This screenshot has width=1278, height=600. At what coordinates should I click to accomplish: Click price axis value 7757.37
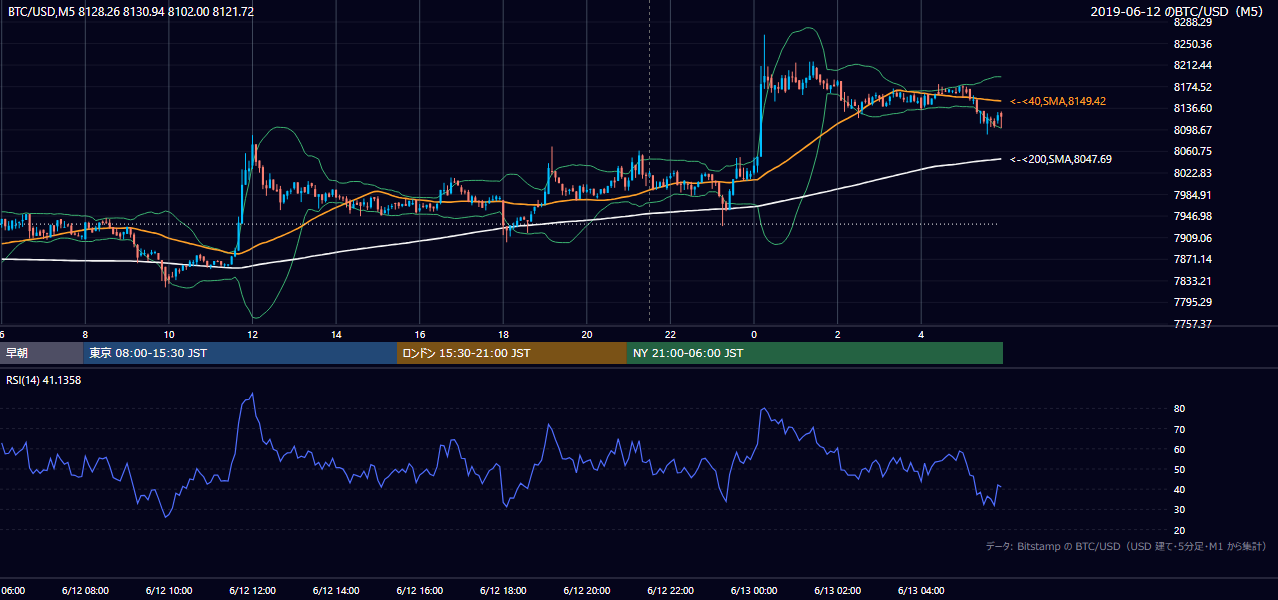(x=1193, y=324)
